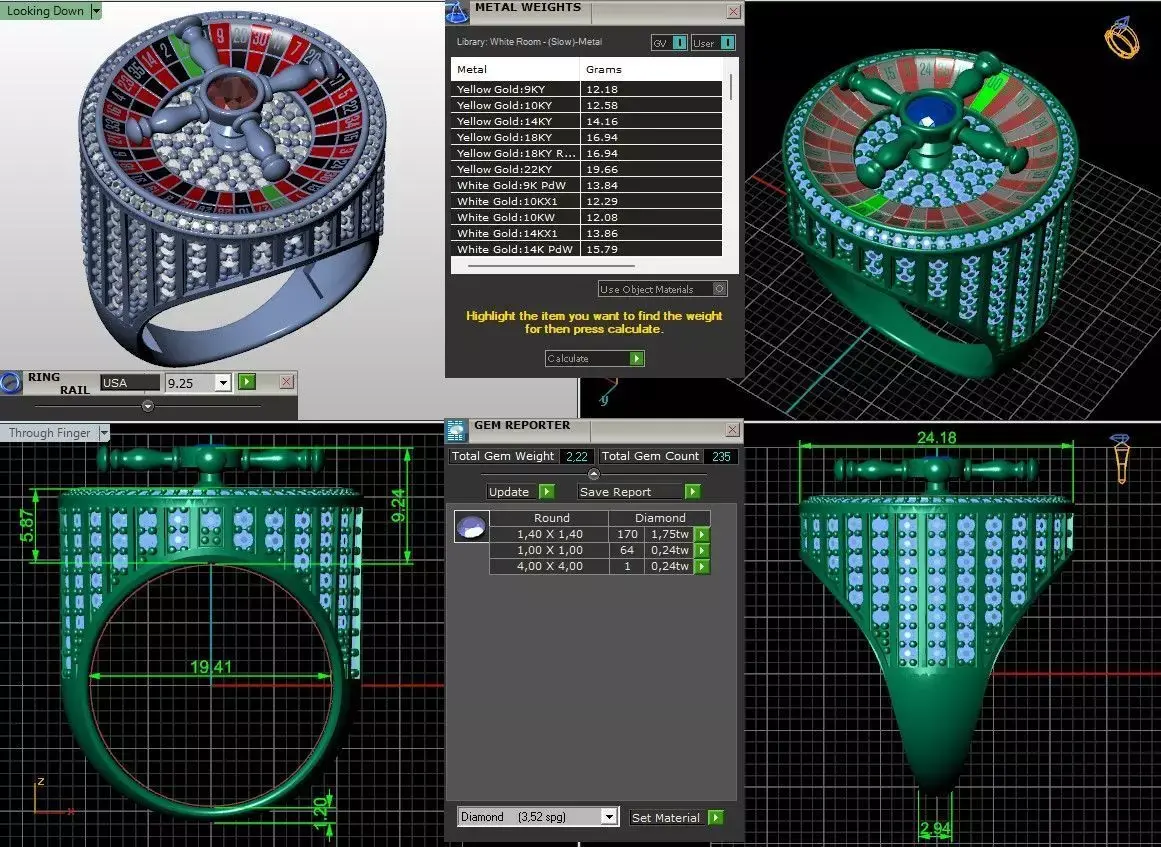This screenshot has width=1161, height=847.
Task: Select the Yellow Gold:22KY row
Action: (586, 170)
